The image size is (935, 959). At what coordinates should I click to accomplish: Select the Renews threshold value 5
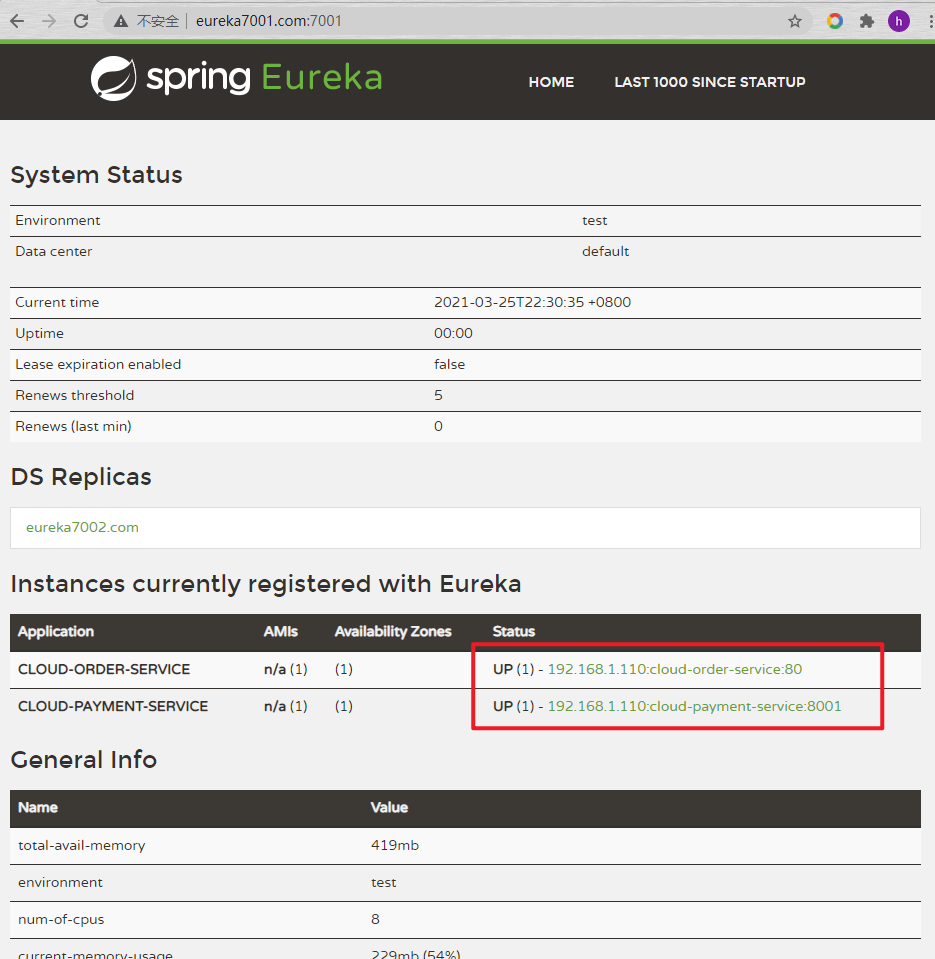(438, 395)
